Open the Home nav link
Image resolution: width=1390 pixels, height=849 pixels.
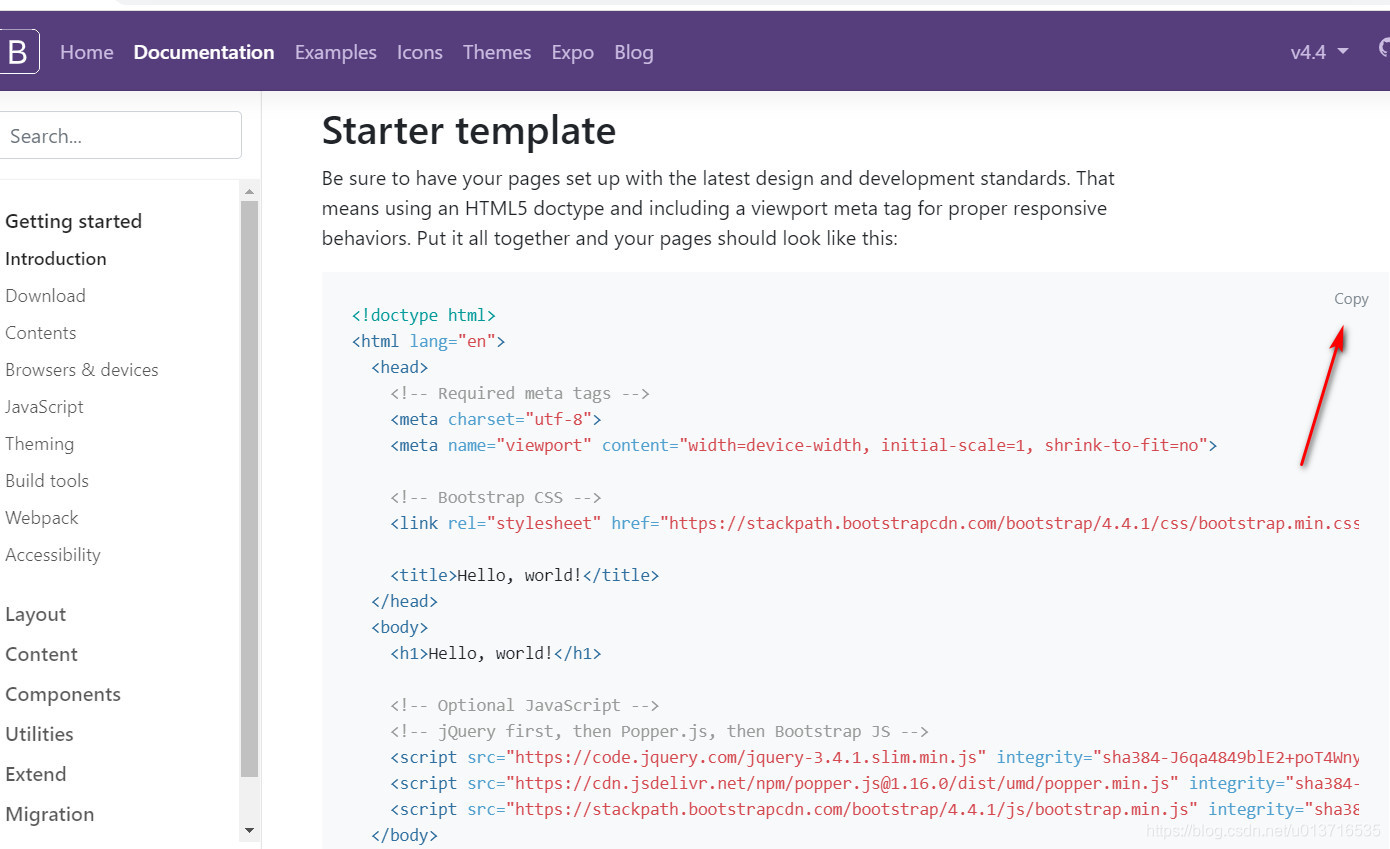coord(87,52)
